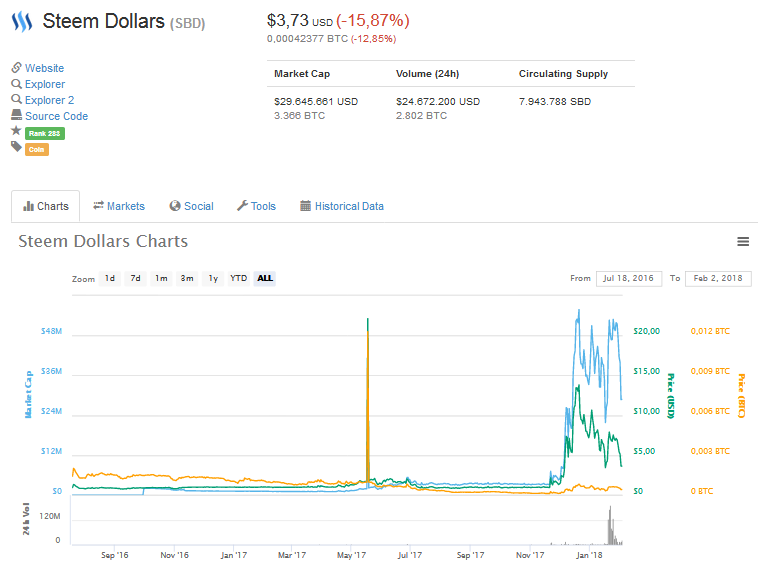The image size is (763, 564).
Task: Click the Volume (24h) column header
Action: 427,74
